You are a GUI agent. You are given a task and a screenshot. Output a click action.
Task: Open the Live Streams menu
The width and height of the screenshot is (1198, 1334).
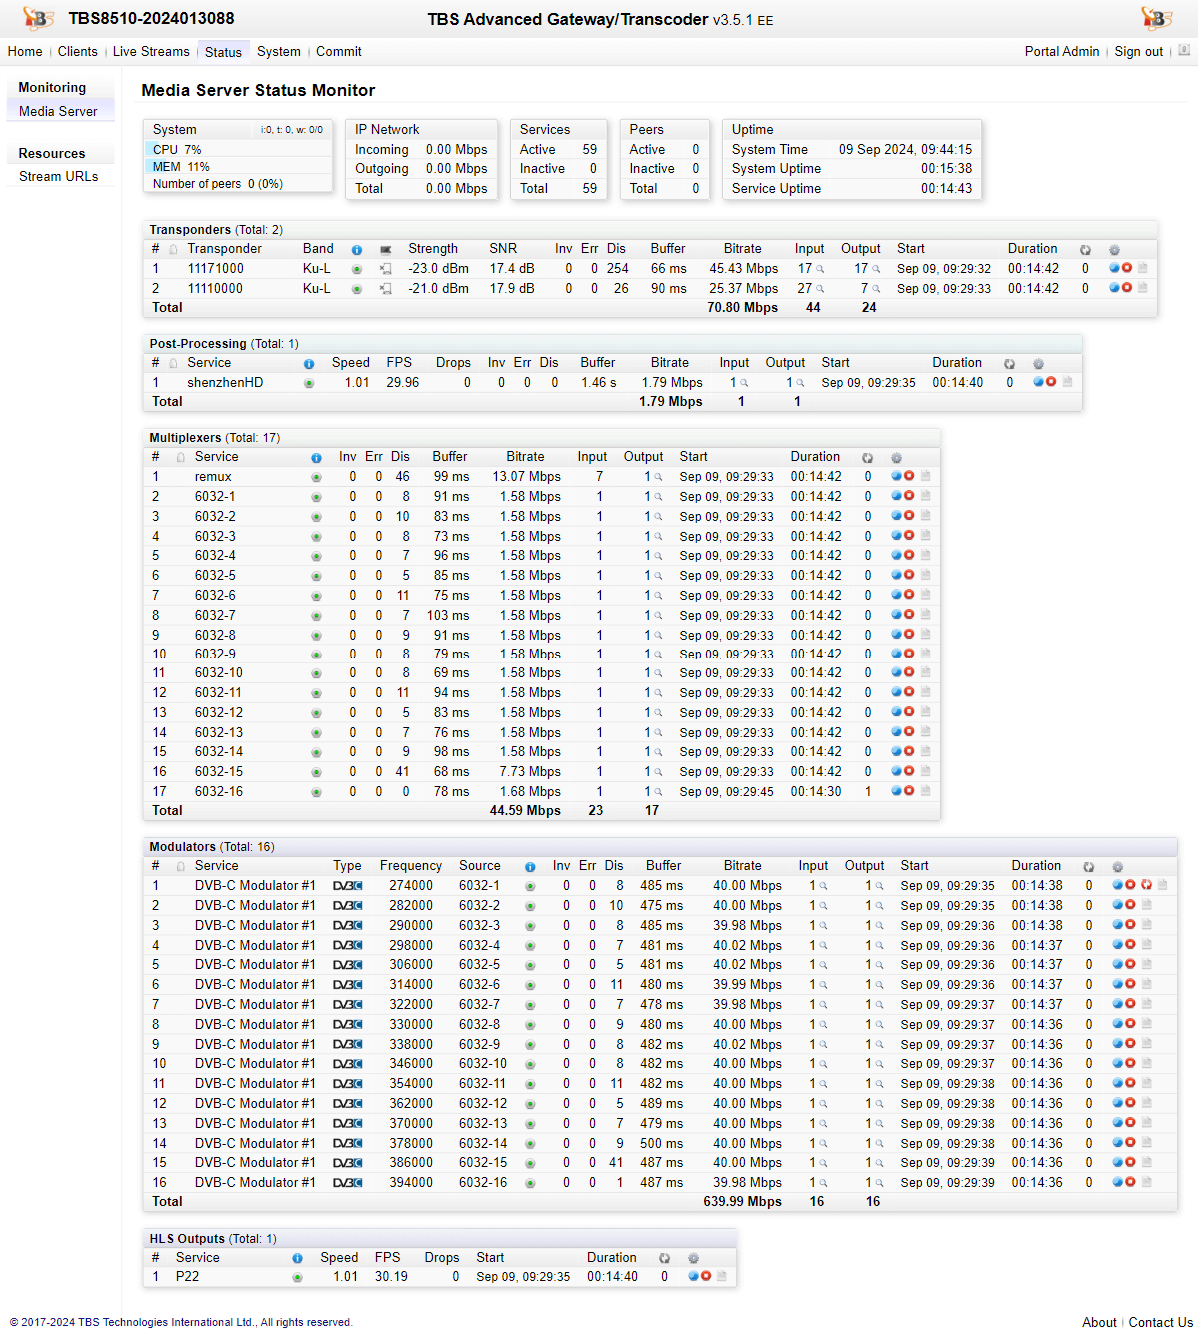point(151,52)
